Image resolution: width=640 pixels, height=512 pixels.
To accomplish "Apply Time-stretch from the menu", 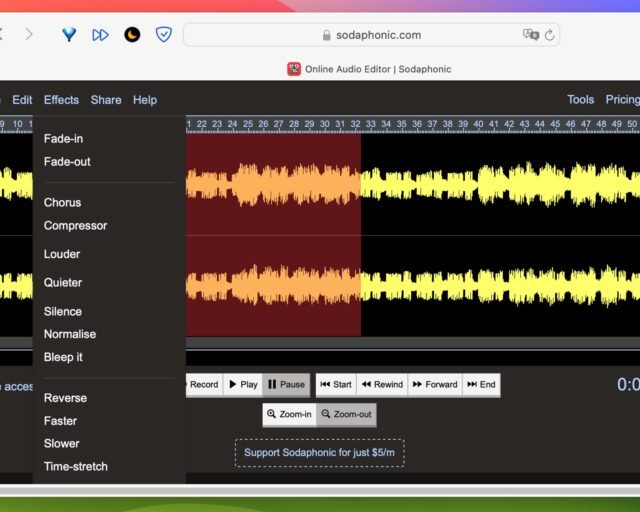I will click(76, 466).
